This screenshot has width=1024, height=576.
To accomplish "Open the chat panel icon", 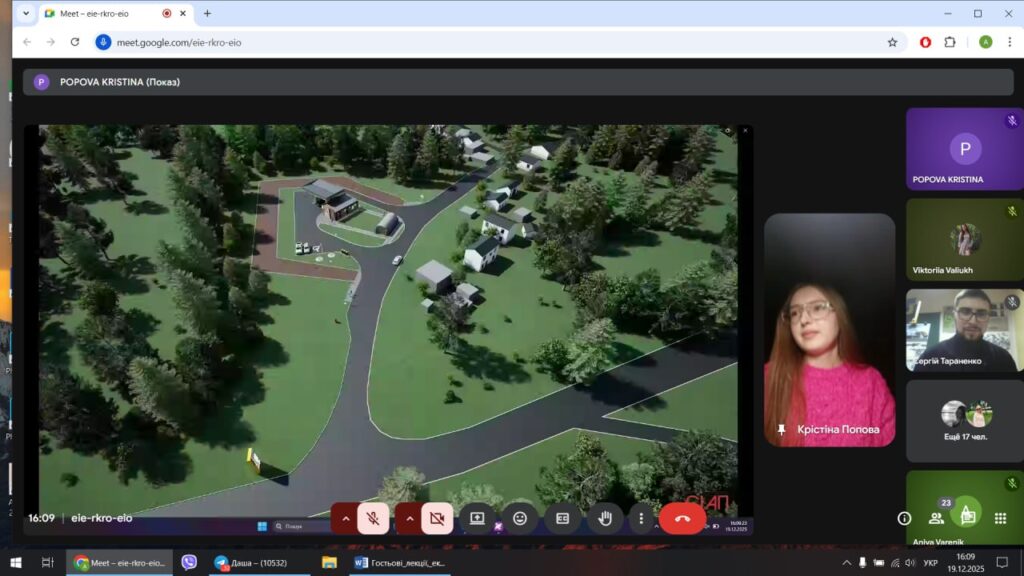I will (x=967, y=517).
